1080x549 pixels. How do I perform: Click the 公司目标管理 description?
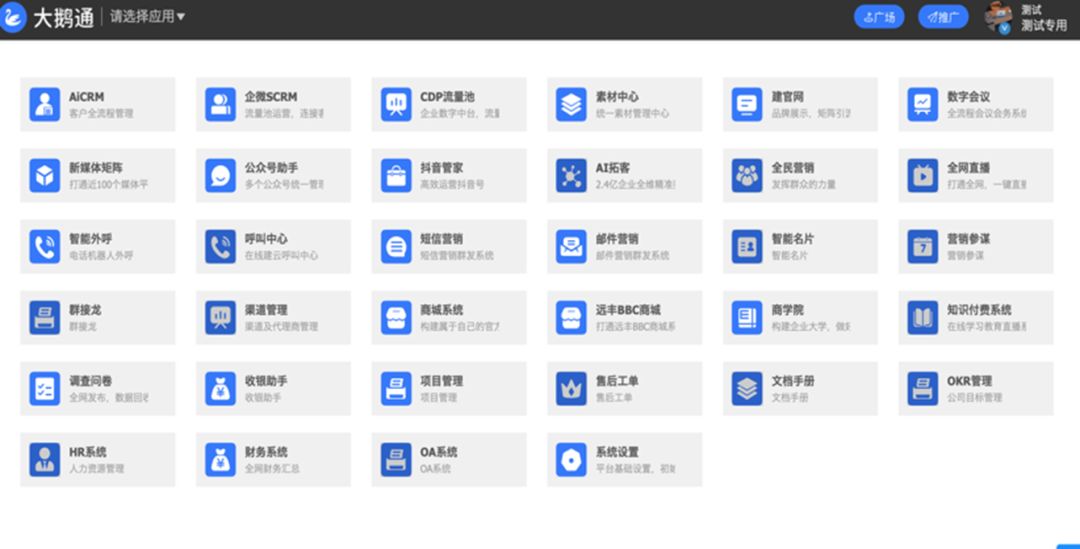tap(975, 397)
